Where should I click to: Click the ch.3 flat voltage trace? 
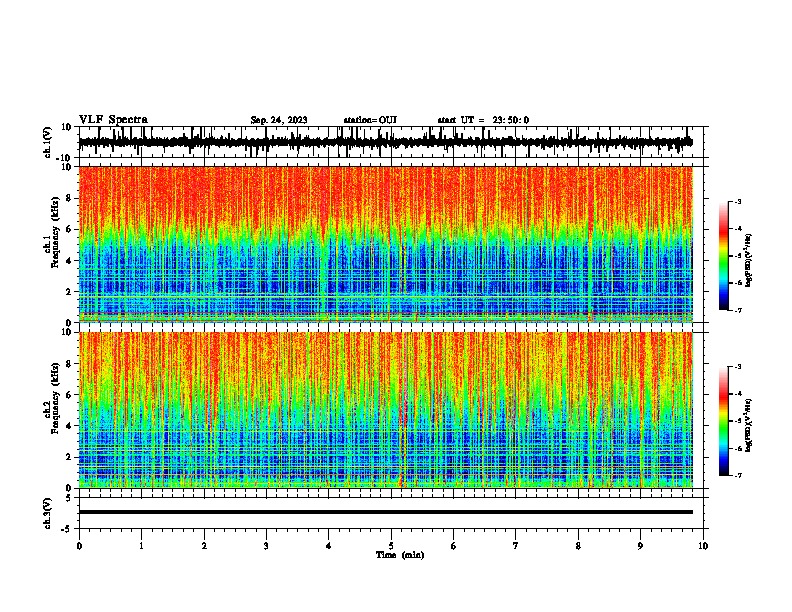point(386,512)
